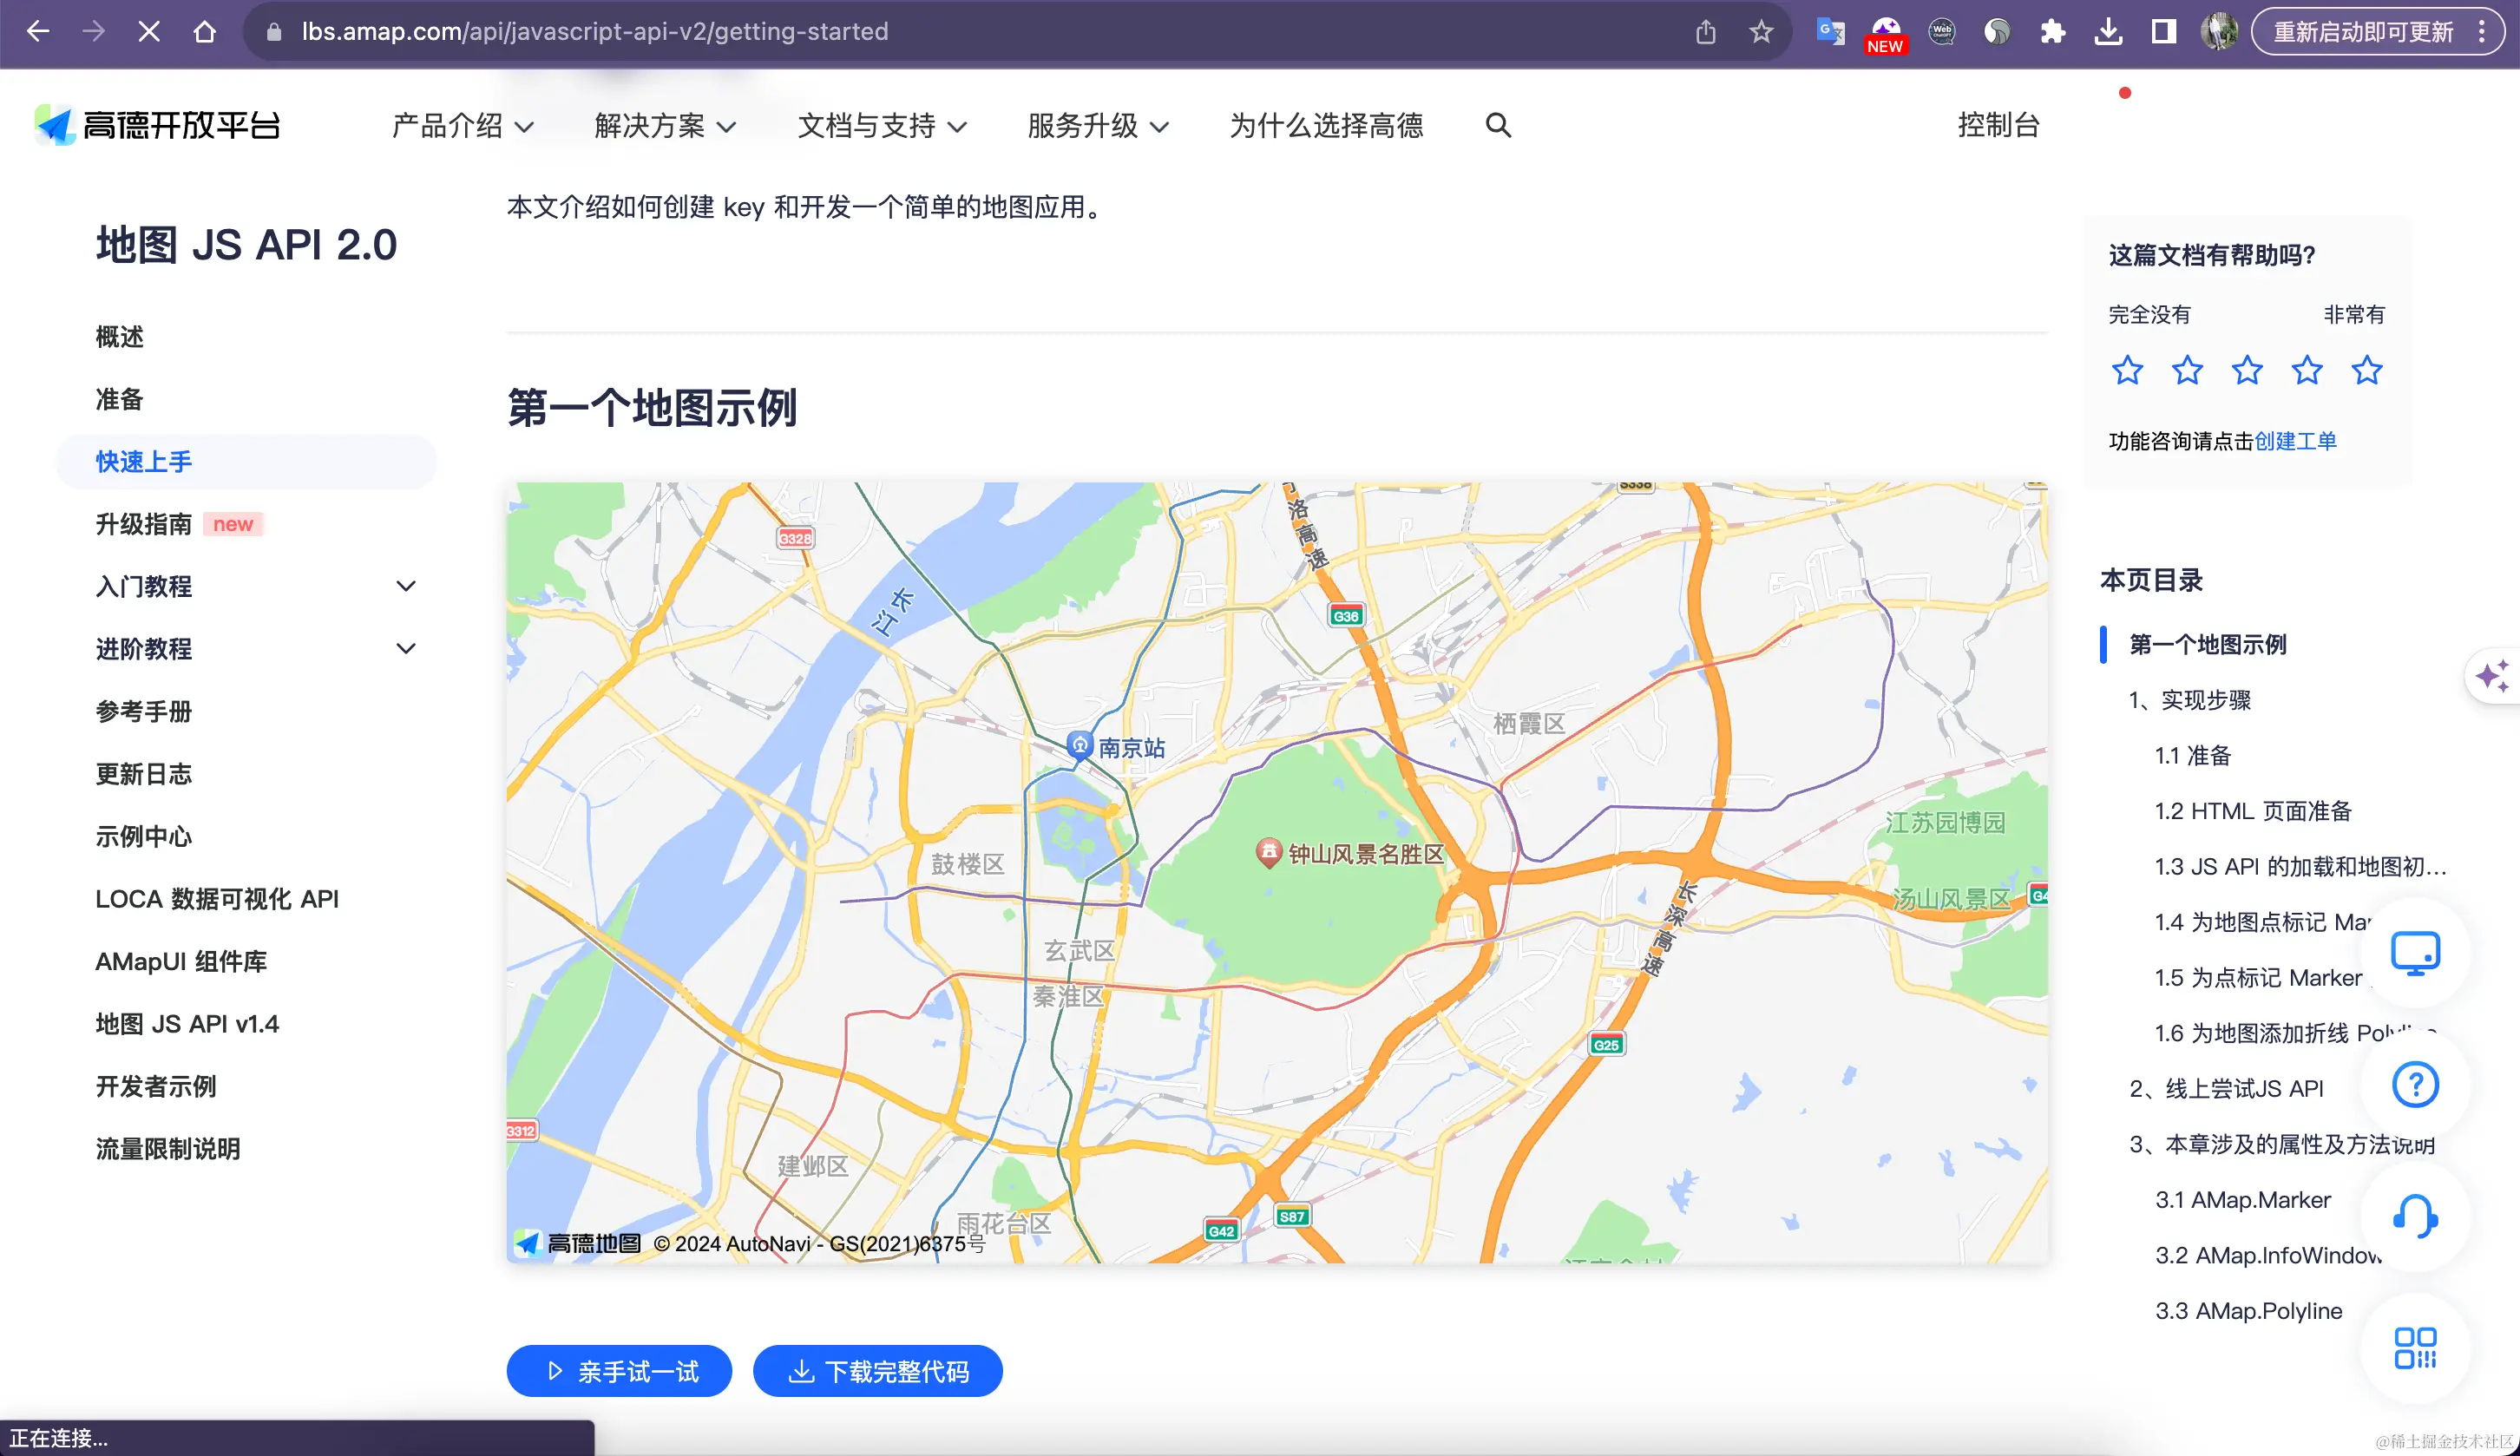The height and width of the screenshot is (1456, 2520).
Task: Expand the 服务升级 dropdown menu
Action: coord(1098,125)
